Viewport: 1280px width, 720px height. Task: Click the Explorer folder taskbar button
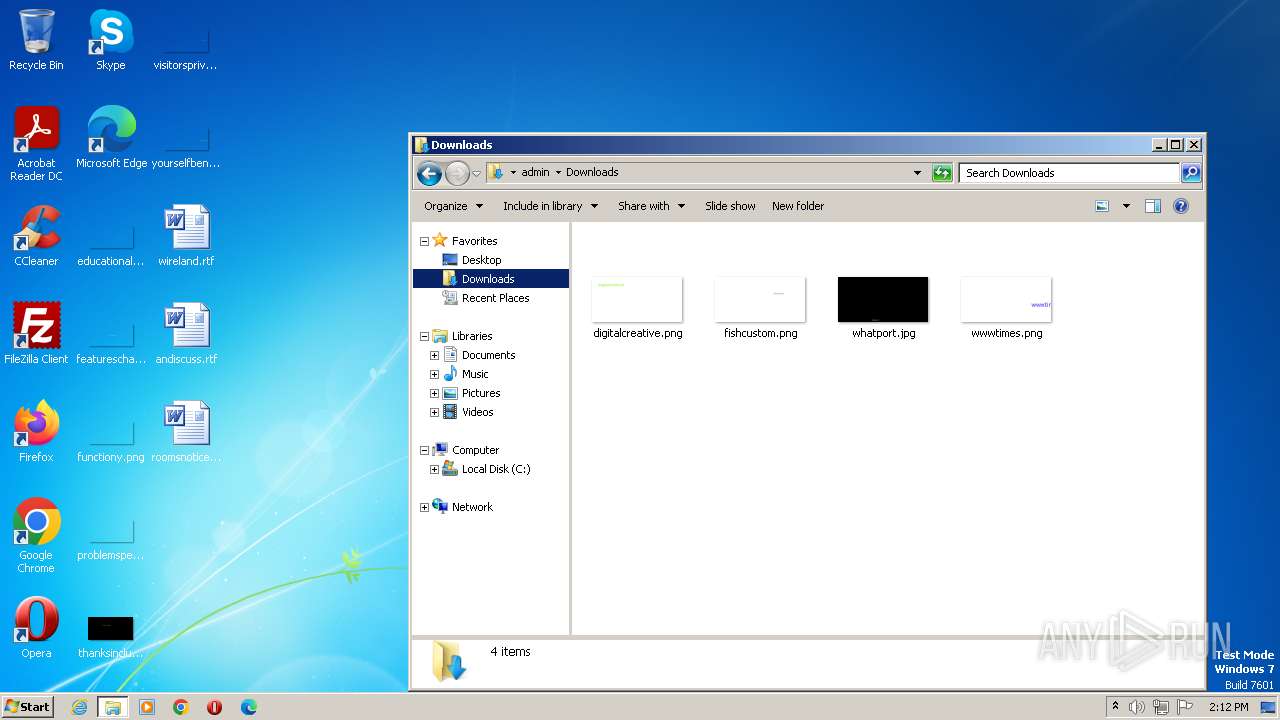pyautogui.click(x=113, y=707)
